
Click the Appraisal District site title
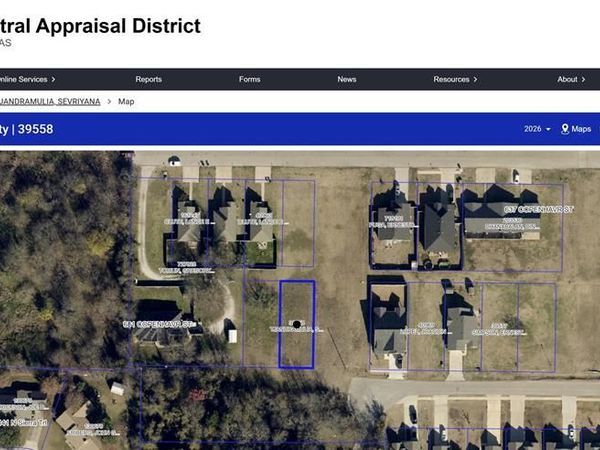(x=100, y=26)
